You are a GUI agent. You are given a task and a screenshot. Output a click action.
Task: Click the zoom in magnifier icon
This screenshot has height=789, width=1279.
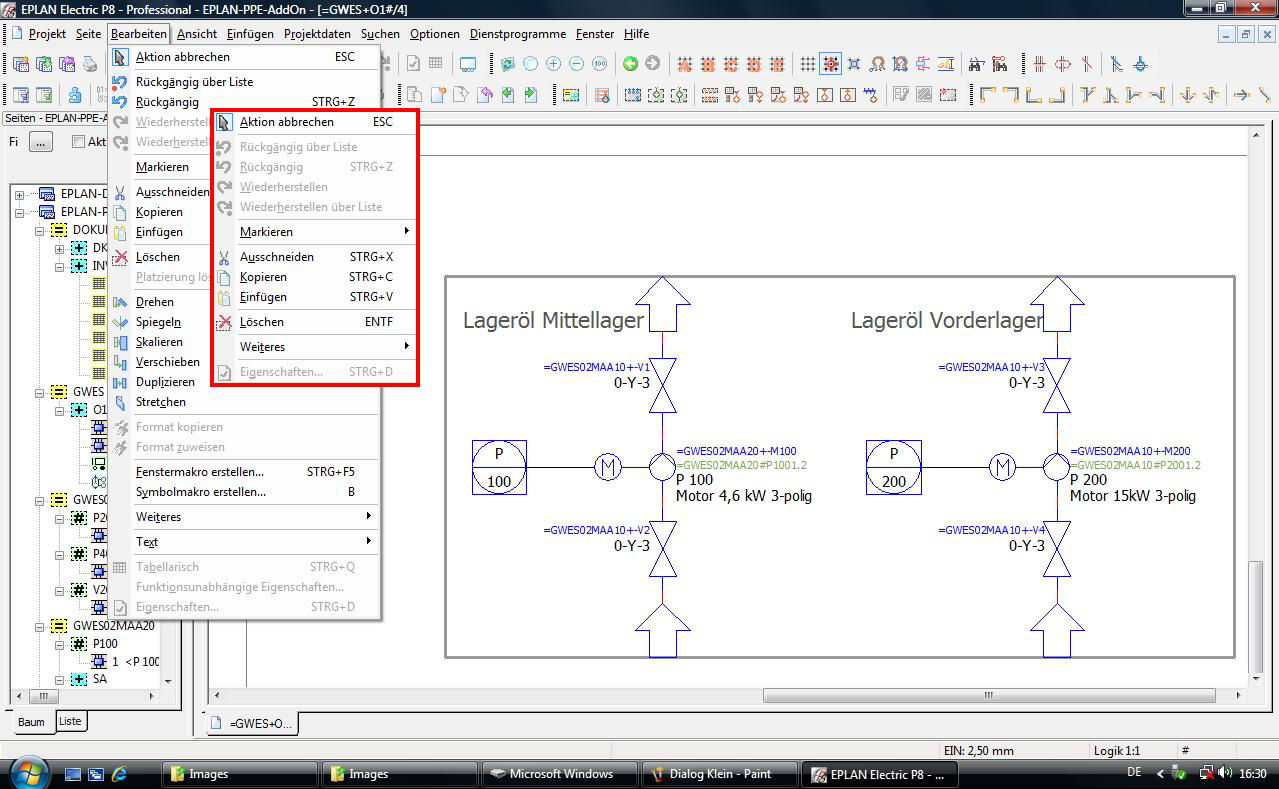pyautogui.click(x=553, y=64)
